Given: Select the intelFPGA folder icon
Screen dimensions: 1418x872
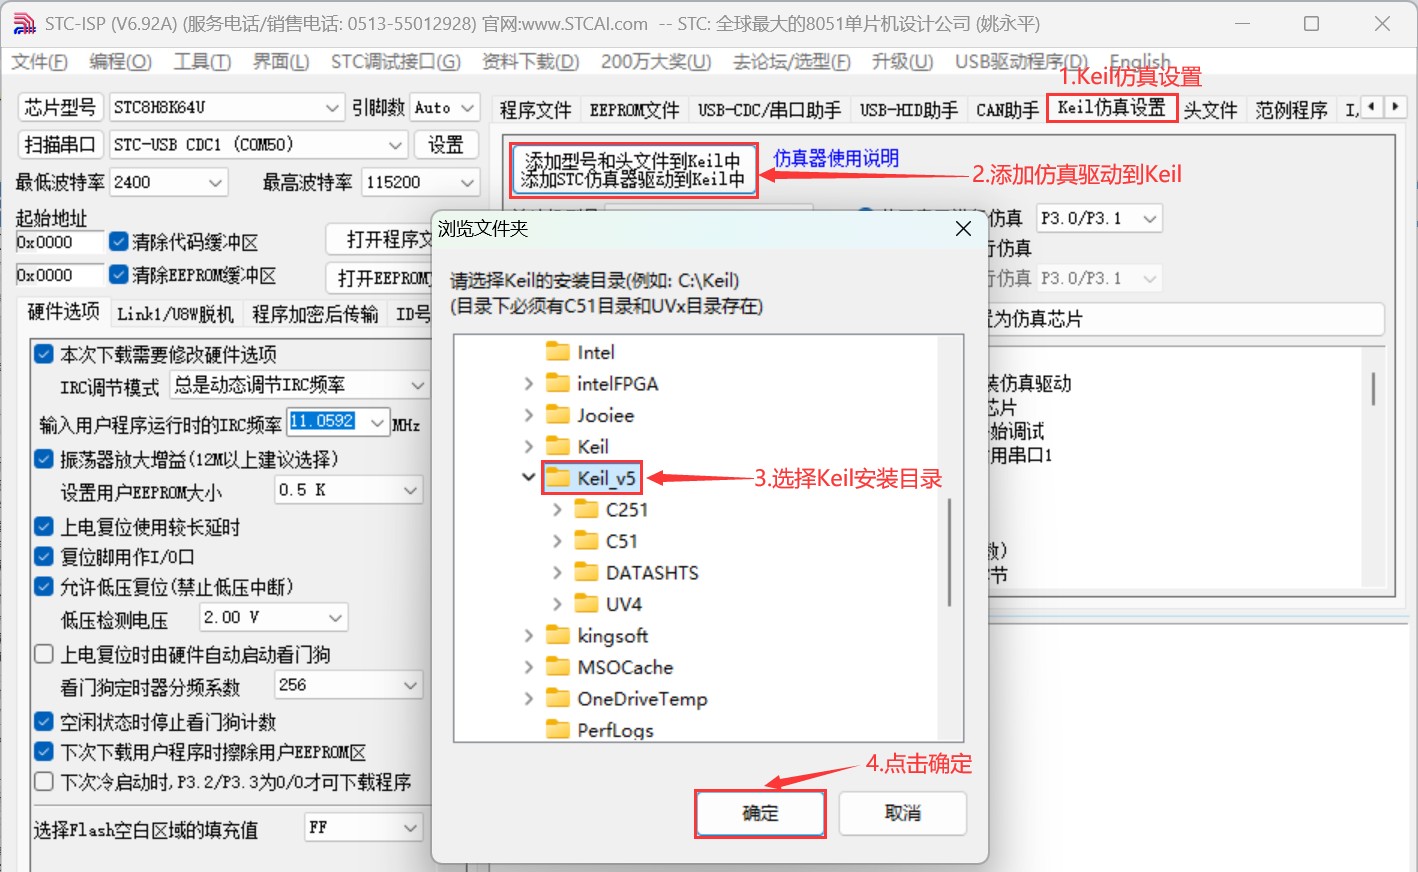Looking at the screenshot, I should tap(558, 383).
